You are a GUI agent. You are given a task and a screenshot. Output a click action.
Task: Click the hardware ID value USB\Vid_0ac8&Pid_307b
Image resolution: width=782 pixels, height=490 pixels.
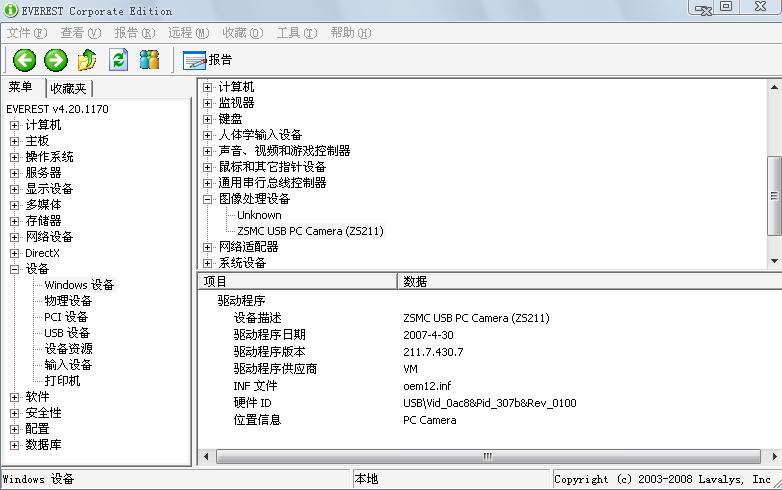click(x=490, y=403)
